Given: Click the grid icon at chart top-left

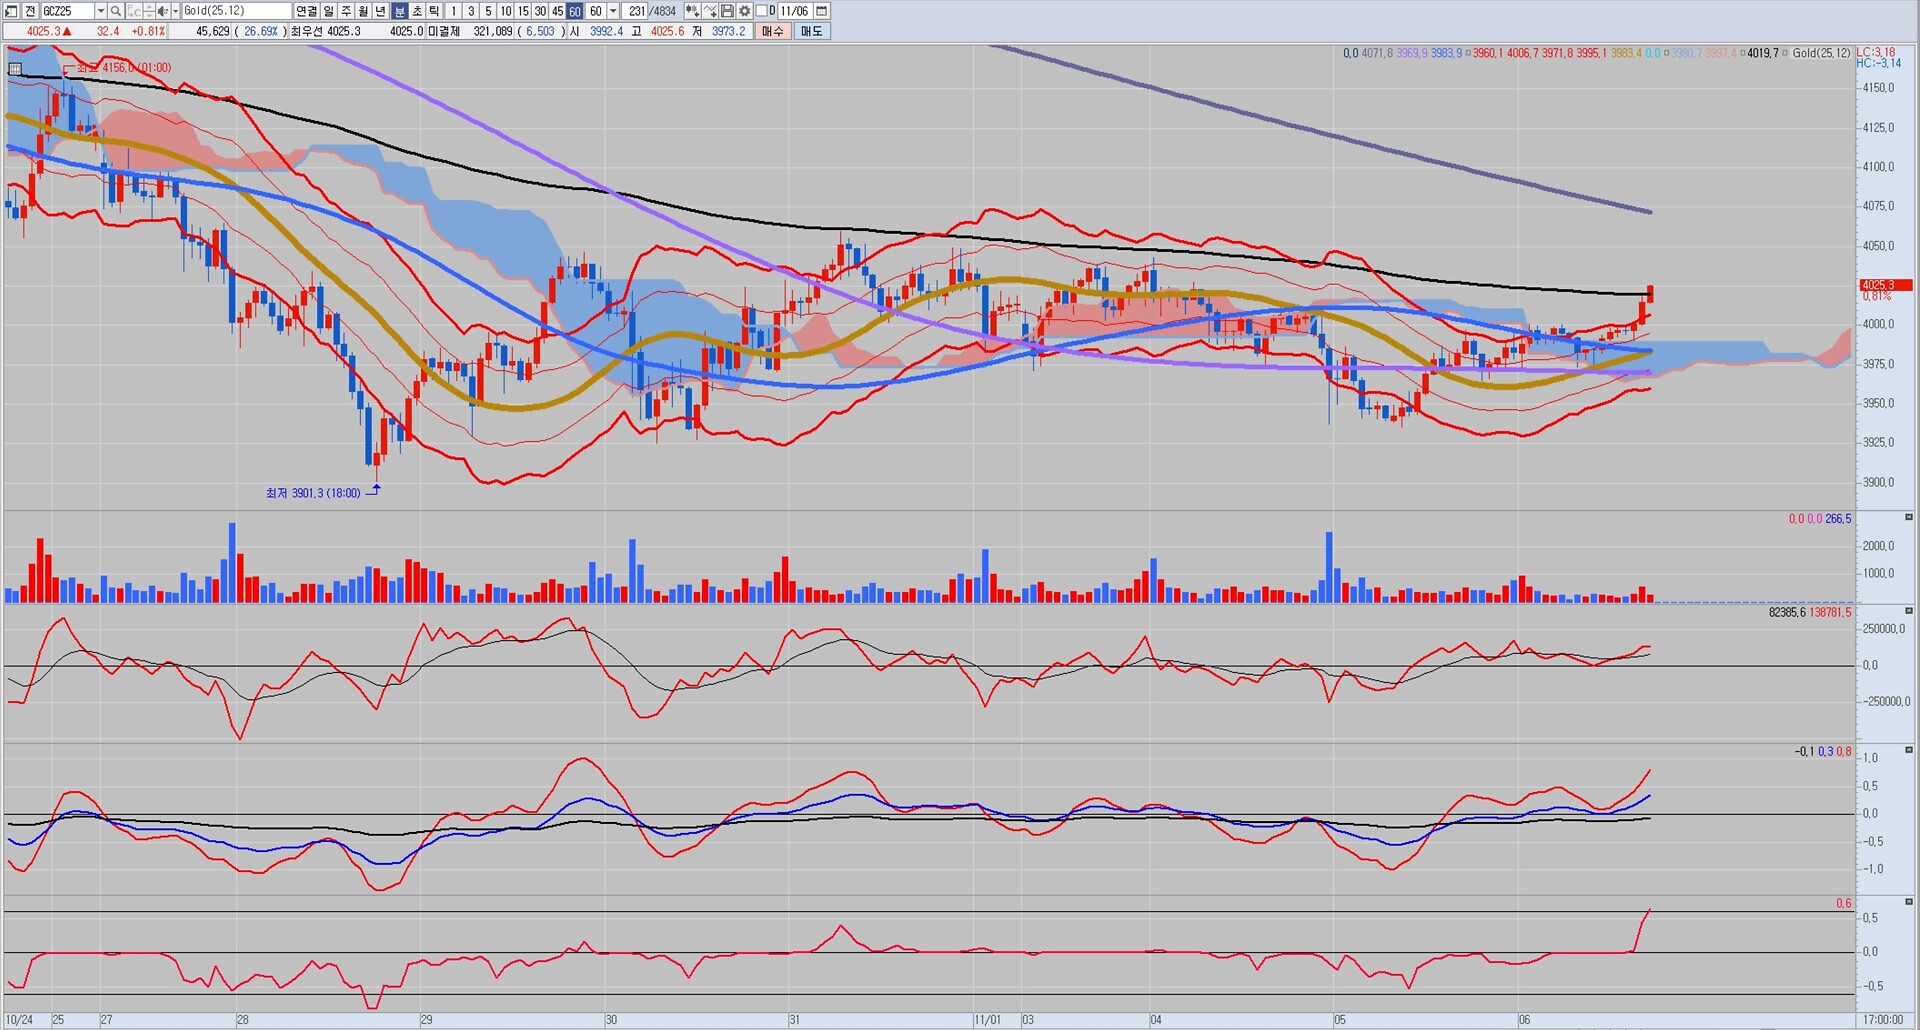Looking at the screenshot, I should pyautogui.click(x=15, y=69).
